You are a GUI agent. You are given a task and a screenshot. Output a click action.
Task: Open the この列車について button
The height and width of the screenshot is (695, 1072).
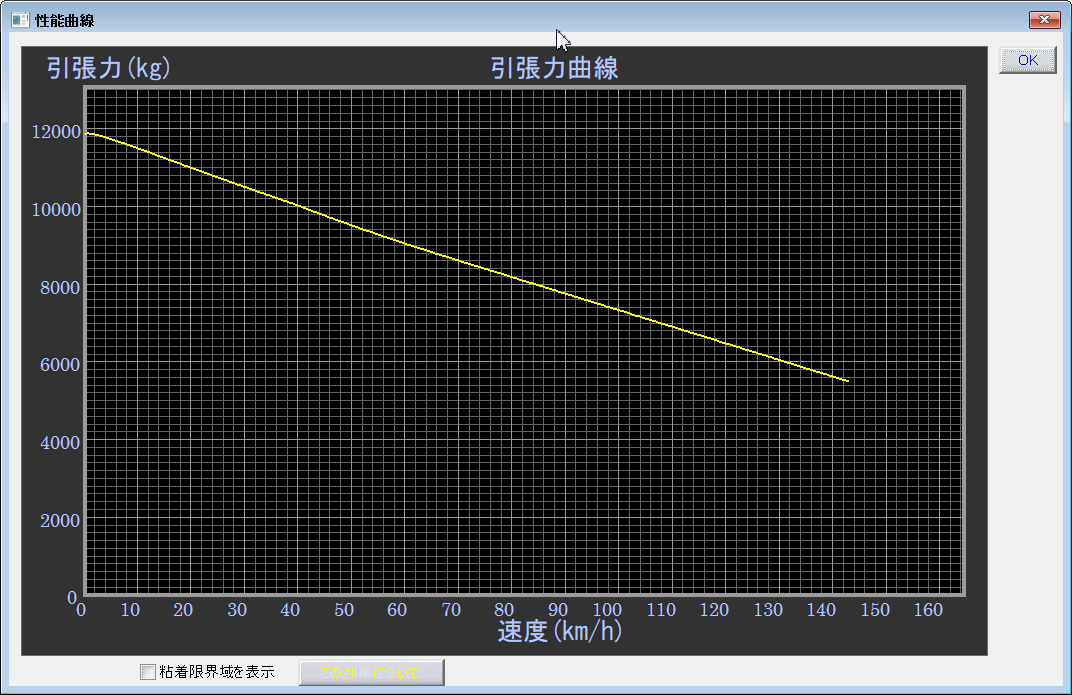(372, 672)
